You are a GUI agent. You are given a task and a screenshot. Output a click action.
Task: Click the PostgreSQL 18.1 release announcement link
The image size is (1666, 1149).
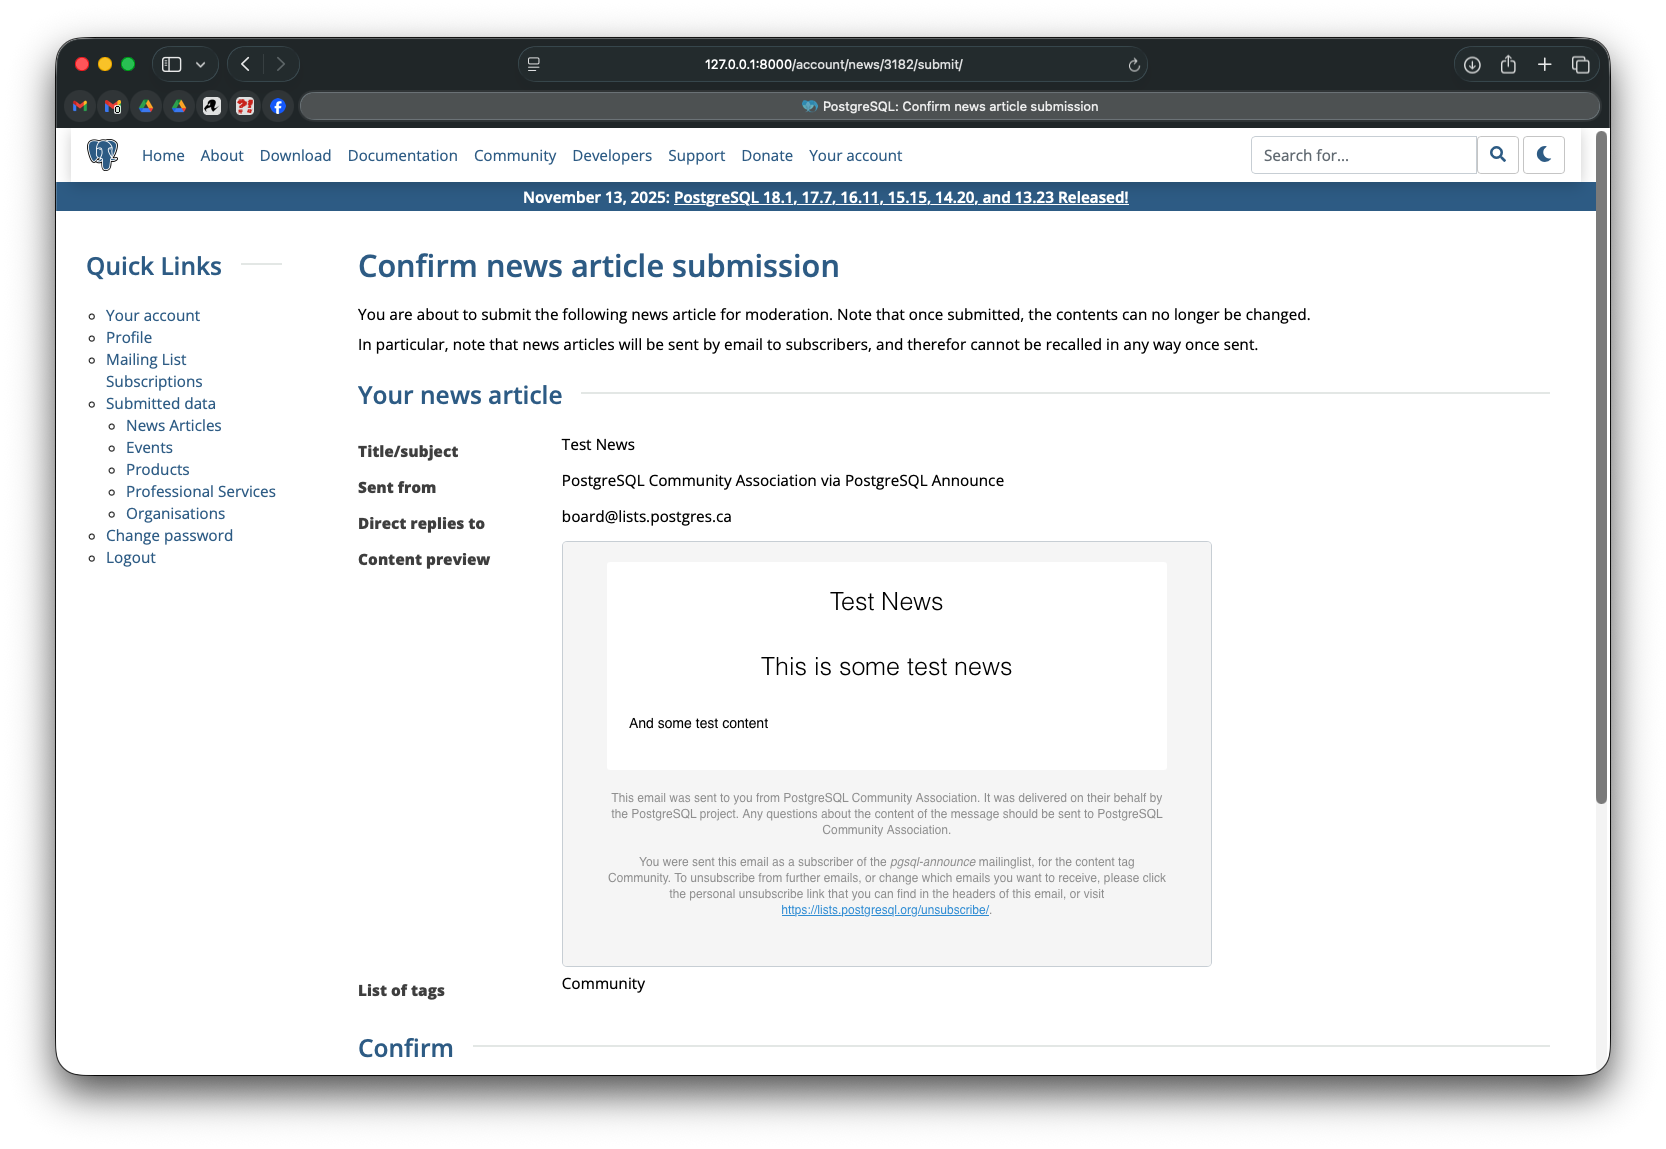pyautogui.click(x=900, y=198)
